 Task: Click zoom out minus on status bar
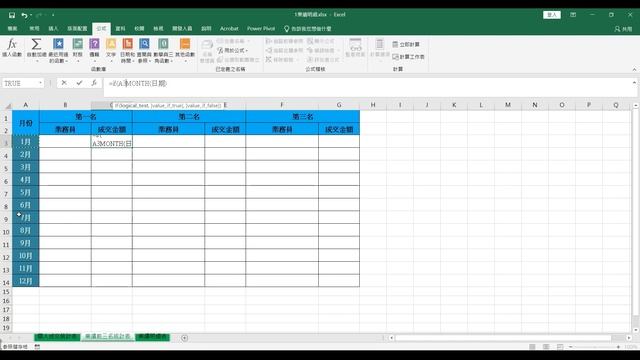coord(571,347)
